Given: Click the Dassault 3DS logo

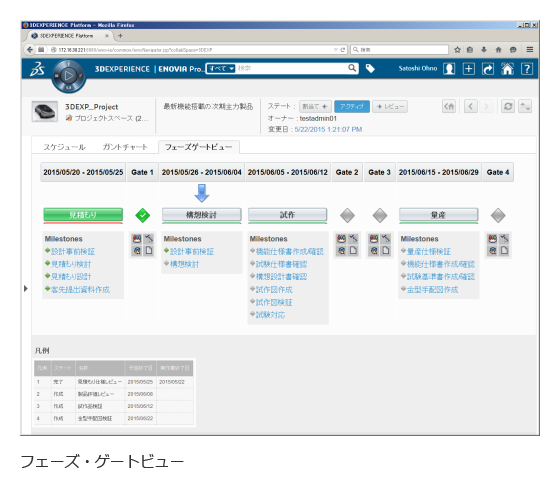Looking at the screenshot, I should 38,69.
